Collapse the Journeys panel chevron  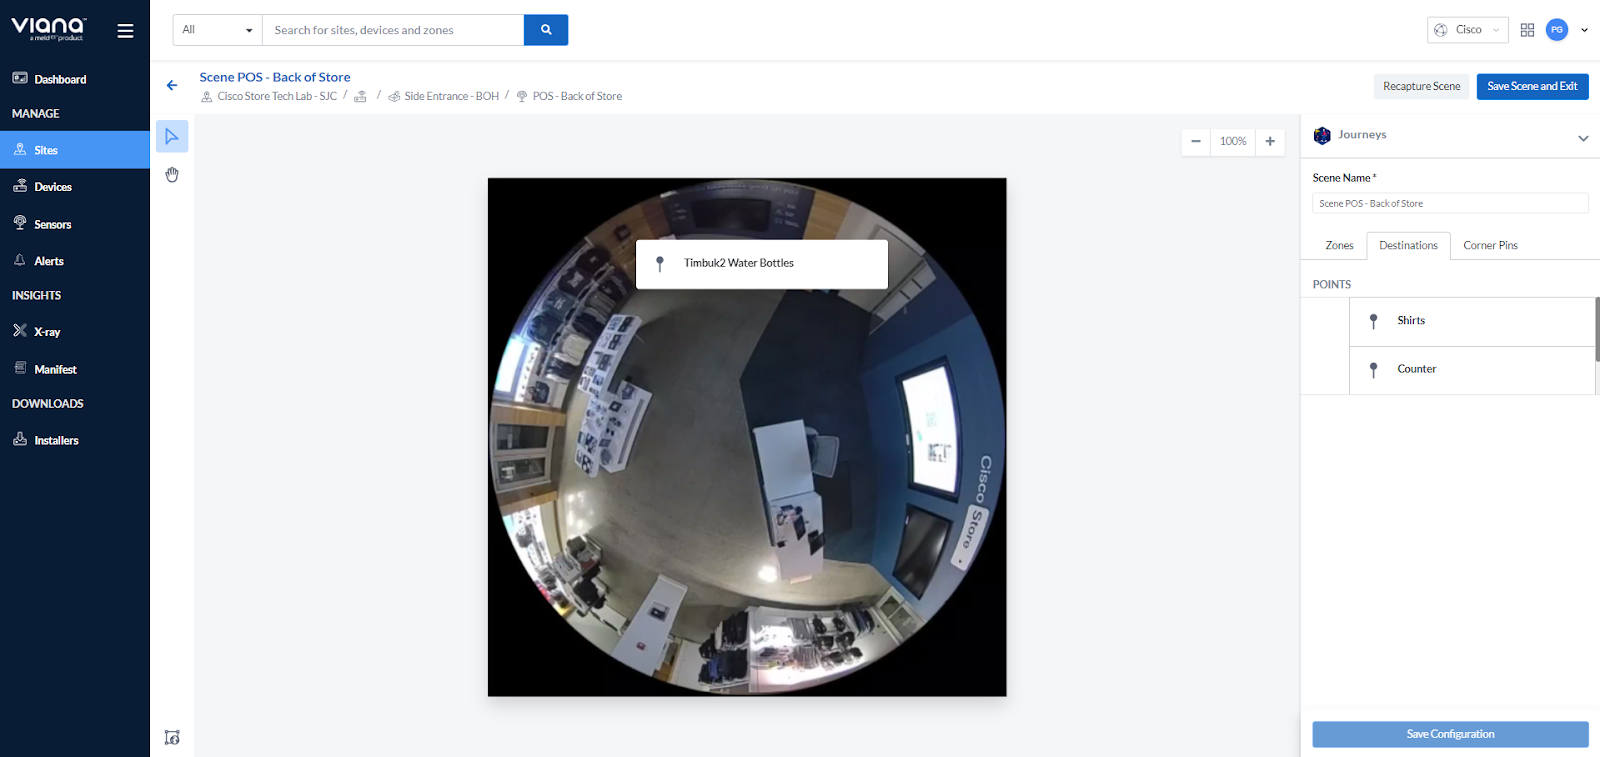(1583, 138)
